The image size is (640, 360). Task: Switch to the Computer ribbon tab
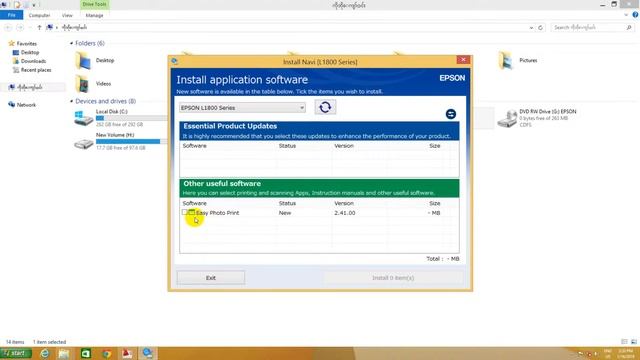39,16
